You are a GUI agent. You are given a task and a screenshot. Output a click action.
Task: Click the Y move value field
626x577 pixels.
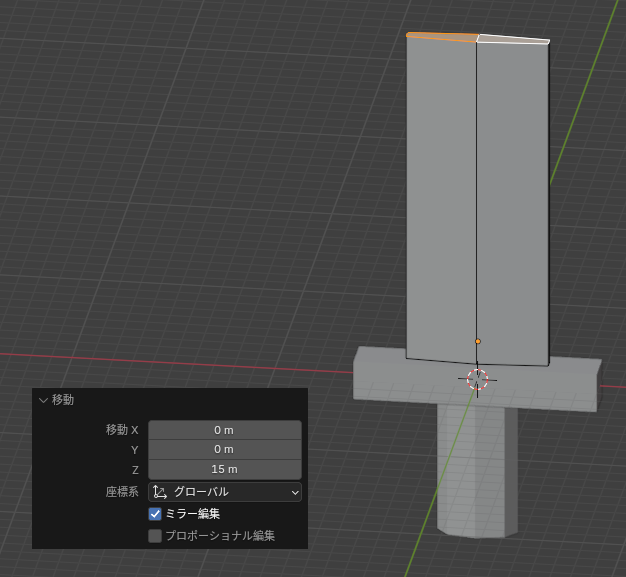point(224,450)
